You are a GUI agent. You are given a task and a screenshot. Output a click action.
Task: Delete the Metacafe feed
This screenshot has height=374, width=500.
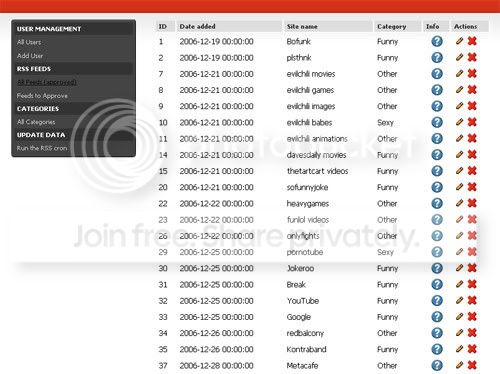click(472, 365)
